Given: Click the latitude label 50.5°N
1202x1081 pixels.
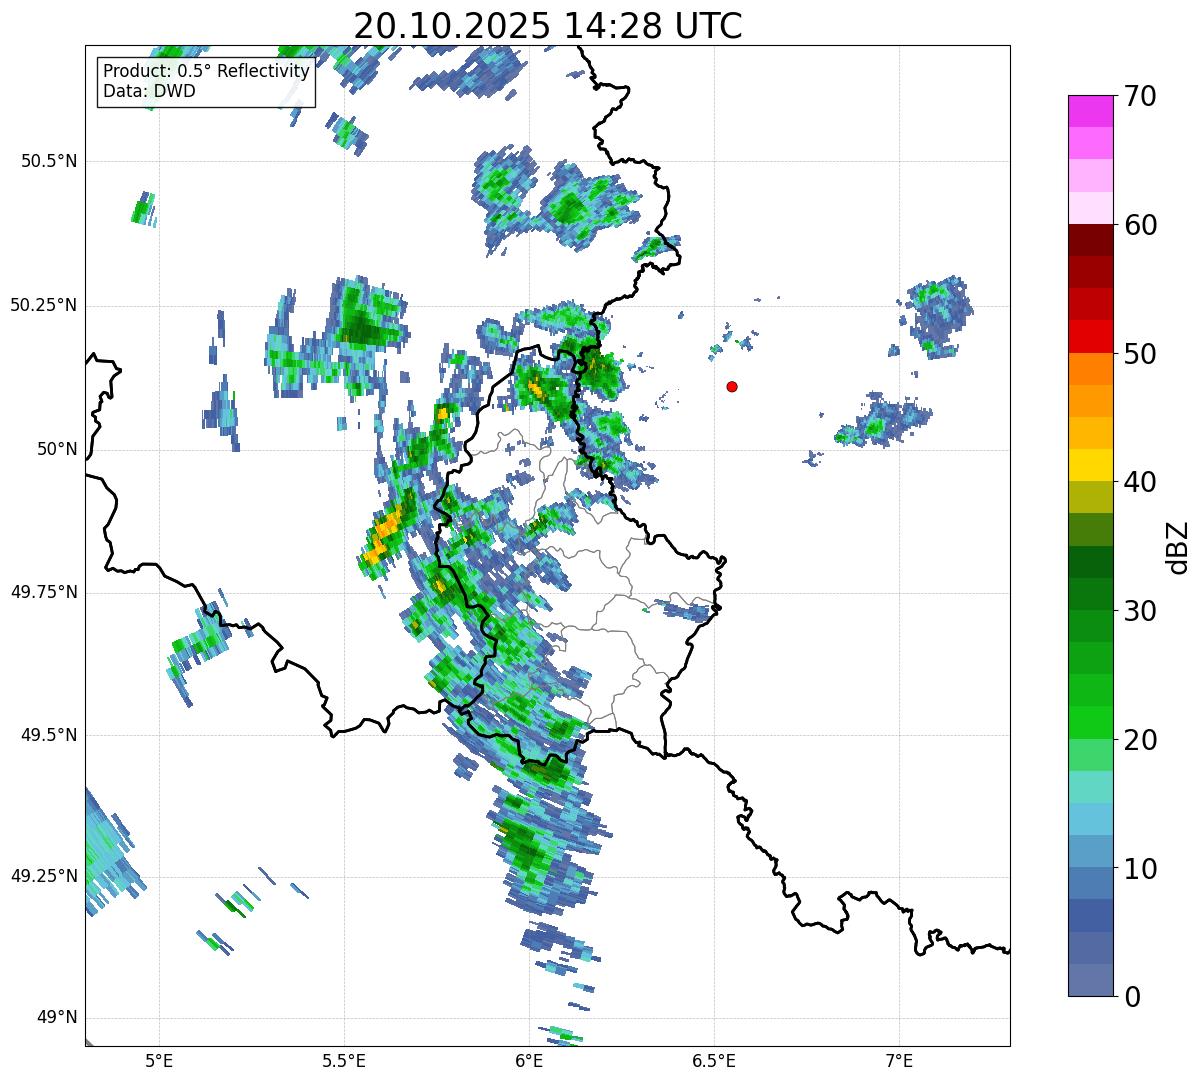Looking at the screenshot, I should (x=49, y=161).
